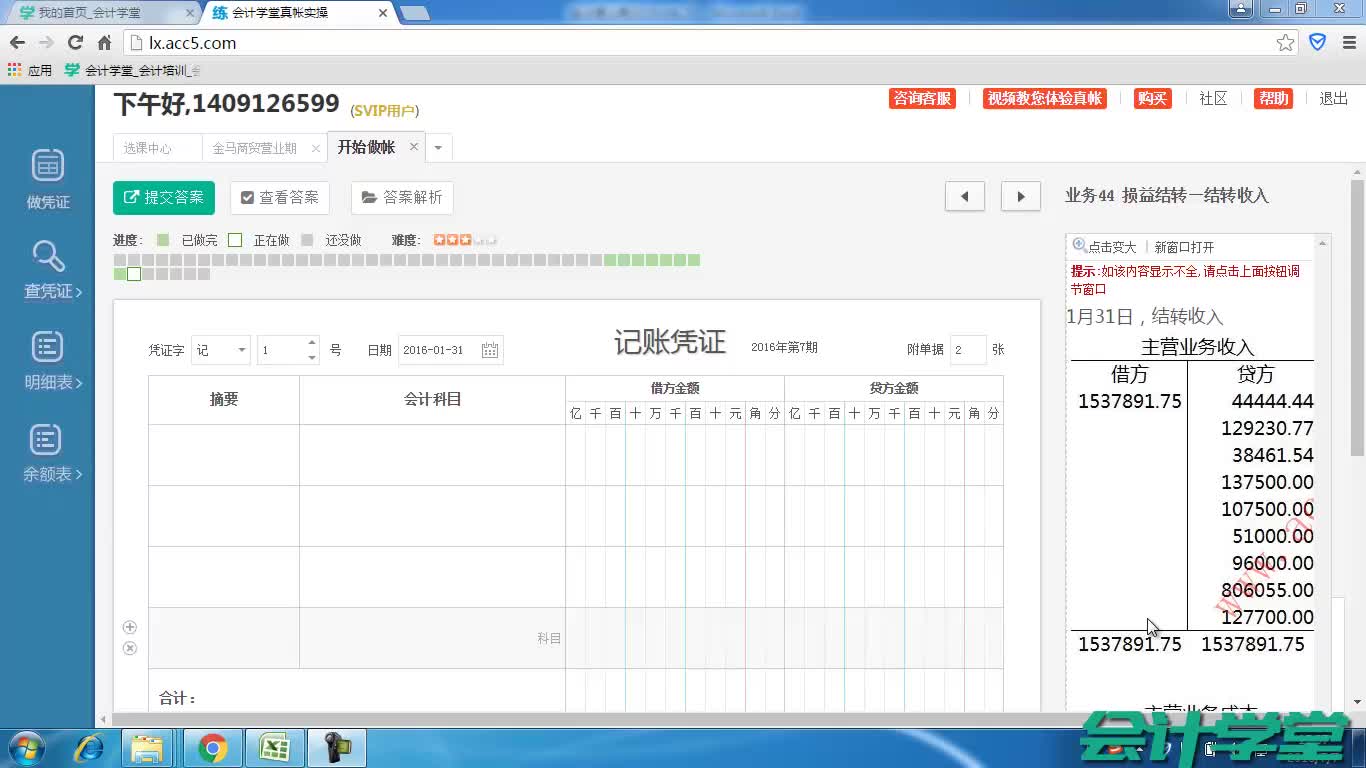The width and height of the screenshot is (1366, 768).
Task: Click the calendar icon in date field
Action: (490, 350)
